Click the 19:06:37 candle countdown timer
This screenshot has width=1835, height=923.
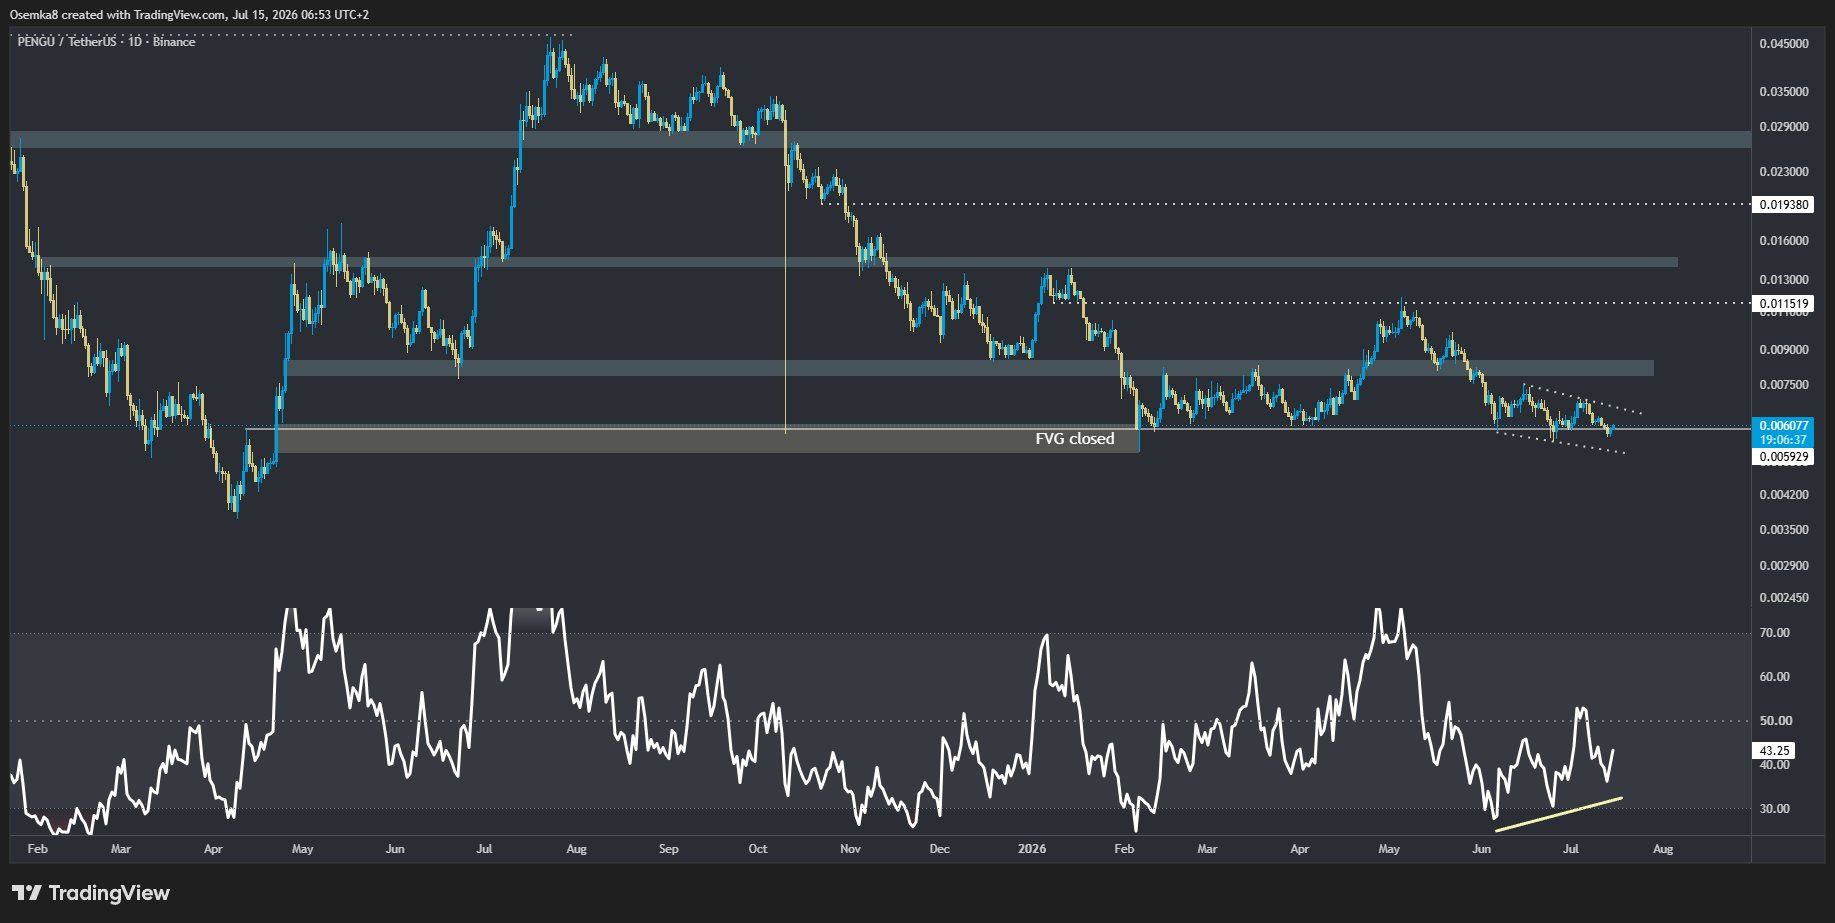[1783, 439]
